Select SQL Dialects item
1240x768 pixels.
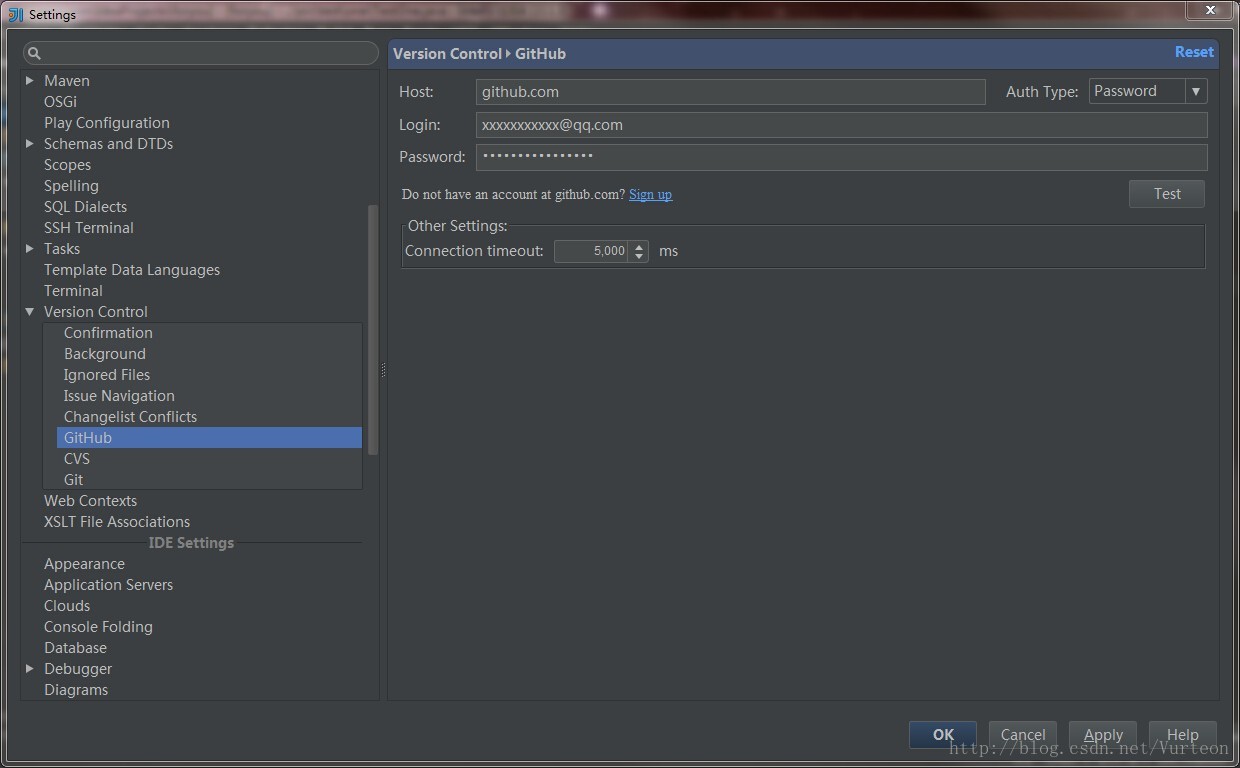(x=85, y=206)
